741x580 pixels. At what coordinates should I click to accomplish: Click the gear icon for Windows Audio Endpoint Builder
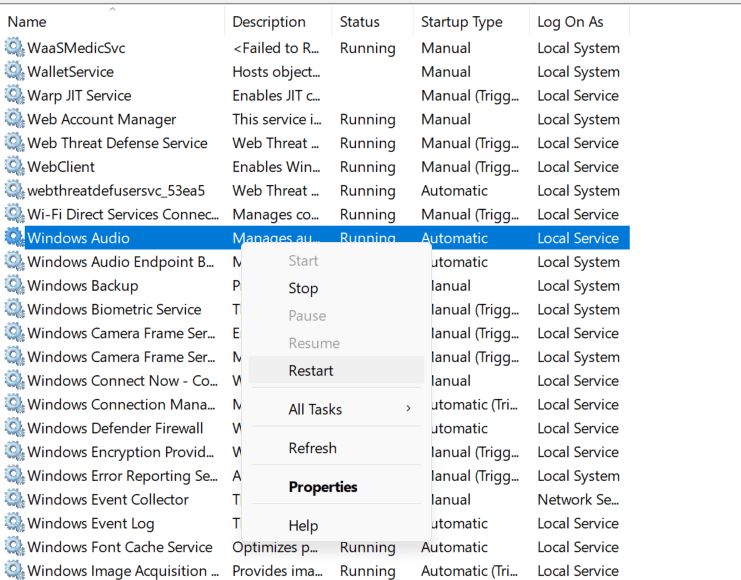click(15, 261)
